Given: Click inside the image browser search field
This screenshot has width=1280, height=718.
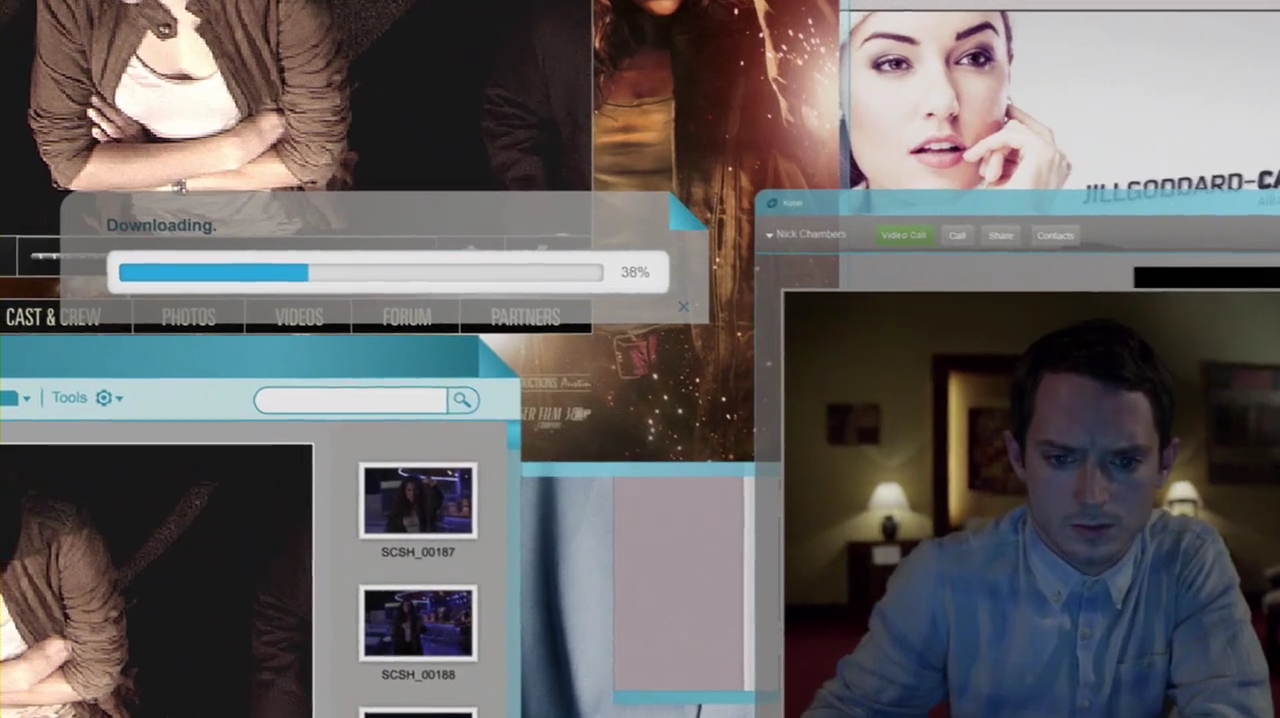Looking at the screenshot, I should pos(350,400).
